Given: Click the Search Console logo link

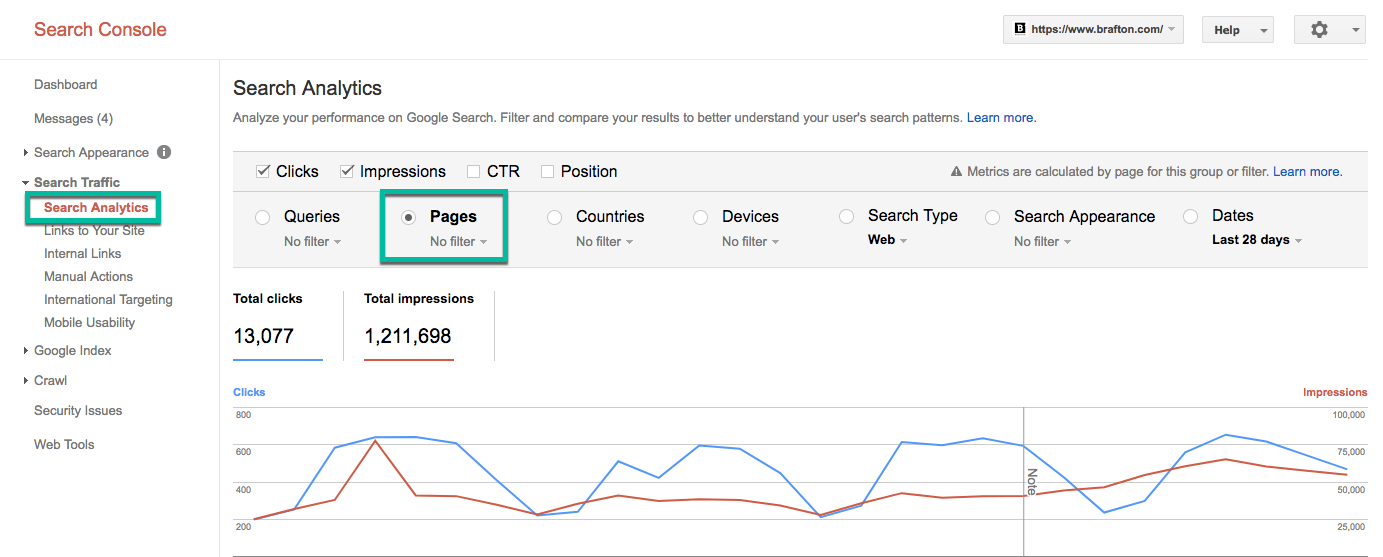Looking at the screenshot, I should coord(100,29).
